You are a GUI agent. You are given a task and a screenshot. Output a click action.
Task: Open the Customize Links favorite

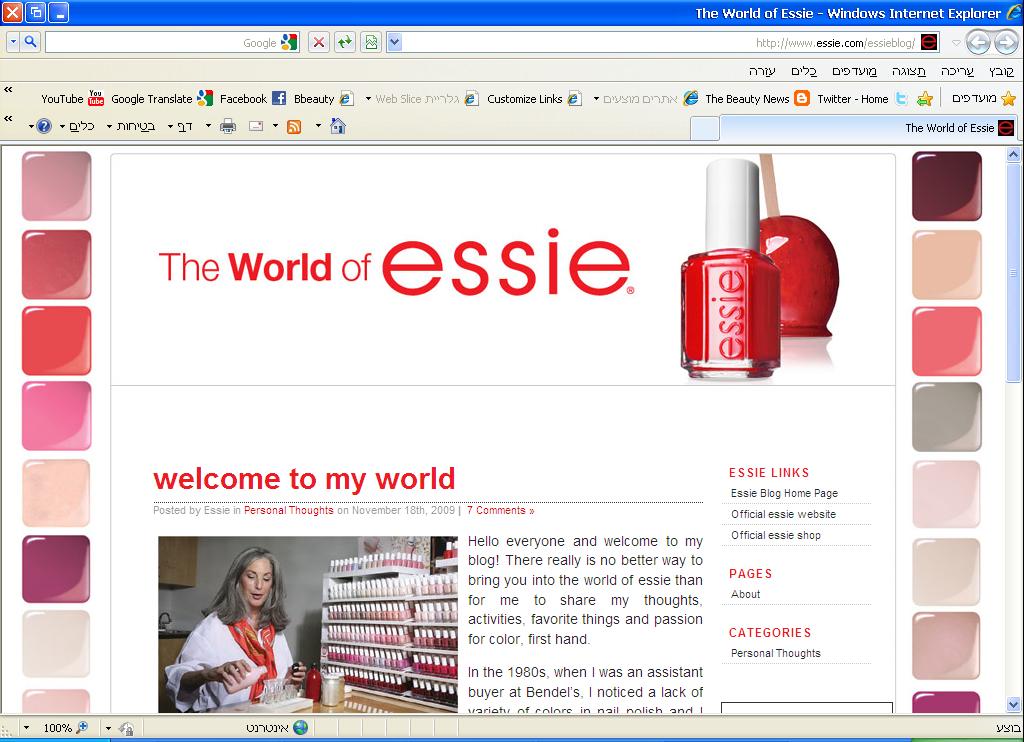pyautogui.click(x=534, y=99)
